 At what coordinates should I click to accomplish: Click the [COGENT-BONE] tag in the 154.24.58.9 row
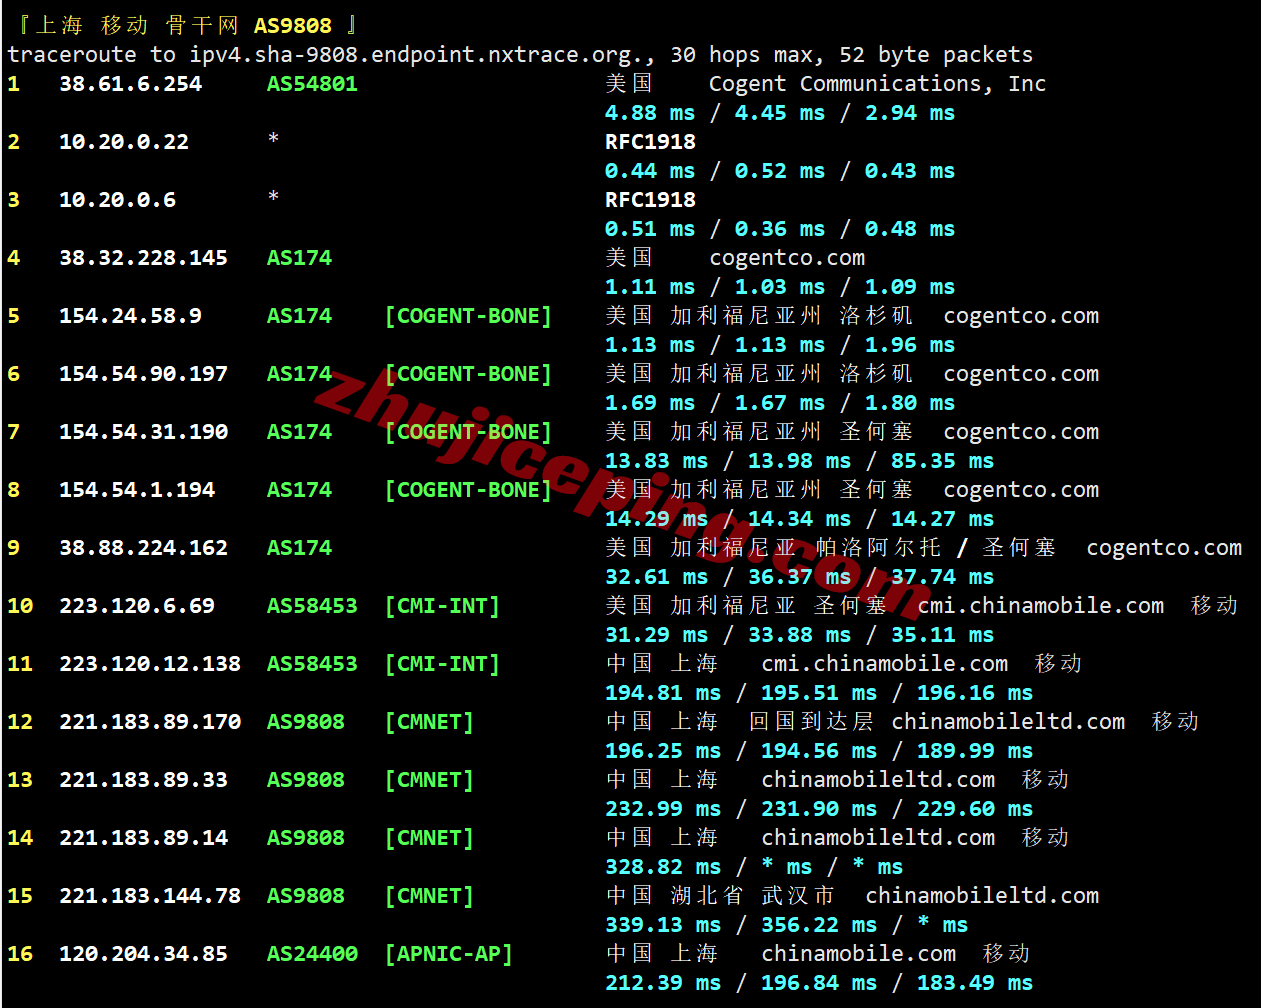point(468,316)
